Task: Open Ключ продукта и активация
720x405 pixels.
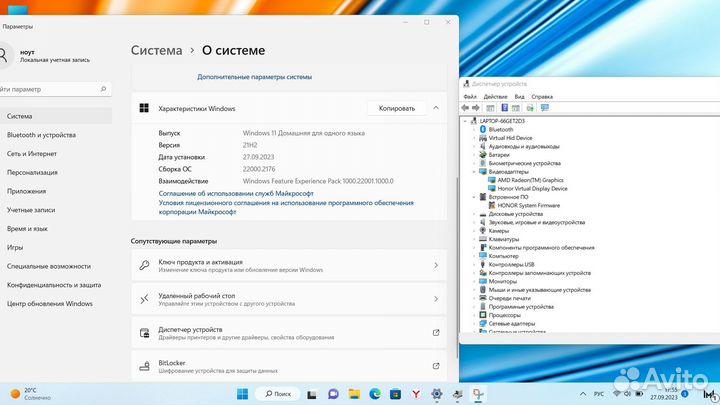Action: click(289, 265)
